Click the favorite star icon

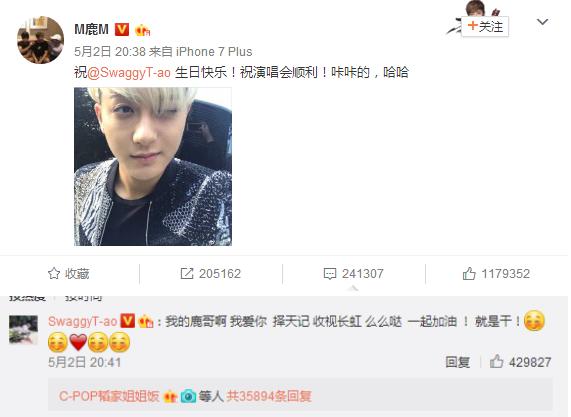pos(54,274)
